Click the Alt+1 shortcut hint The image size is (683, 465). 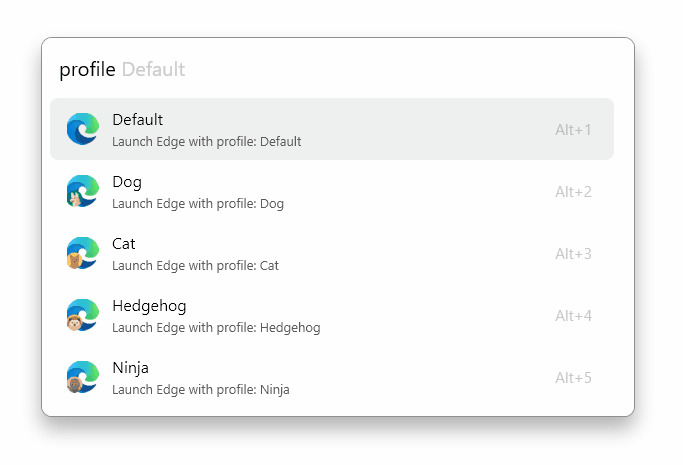574,130
